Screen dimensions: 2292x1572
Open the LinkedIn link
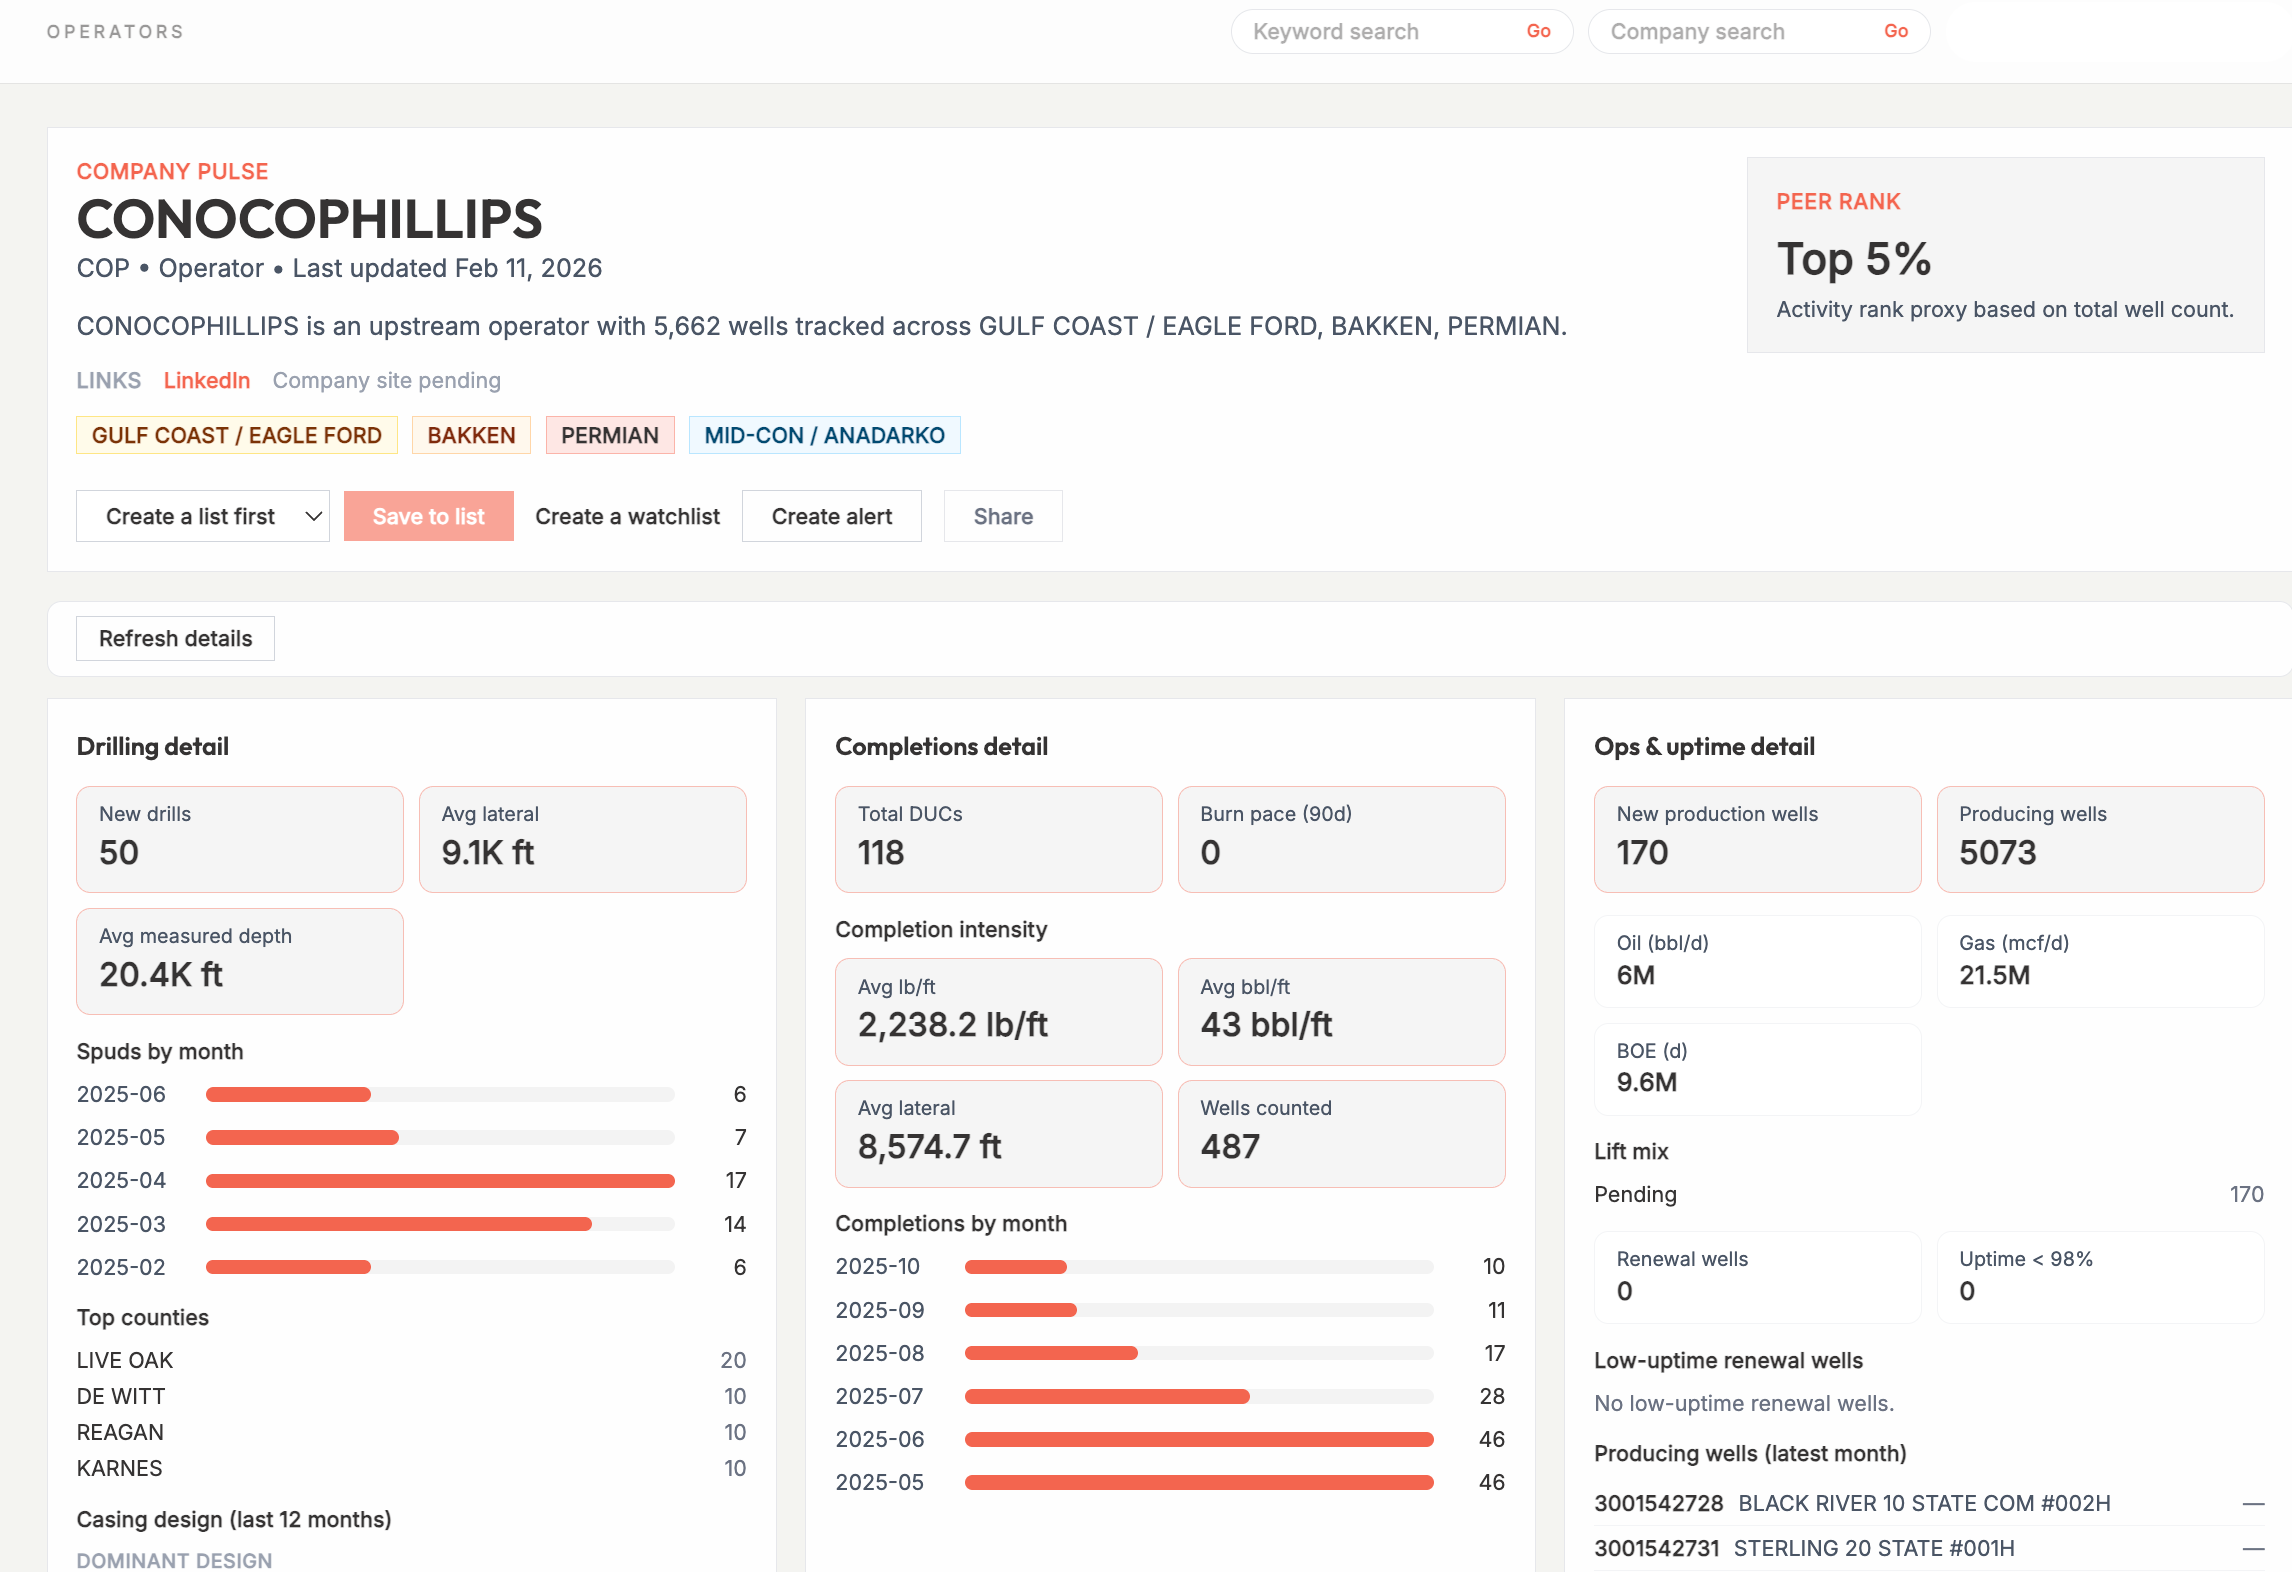coord(206,380)
